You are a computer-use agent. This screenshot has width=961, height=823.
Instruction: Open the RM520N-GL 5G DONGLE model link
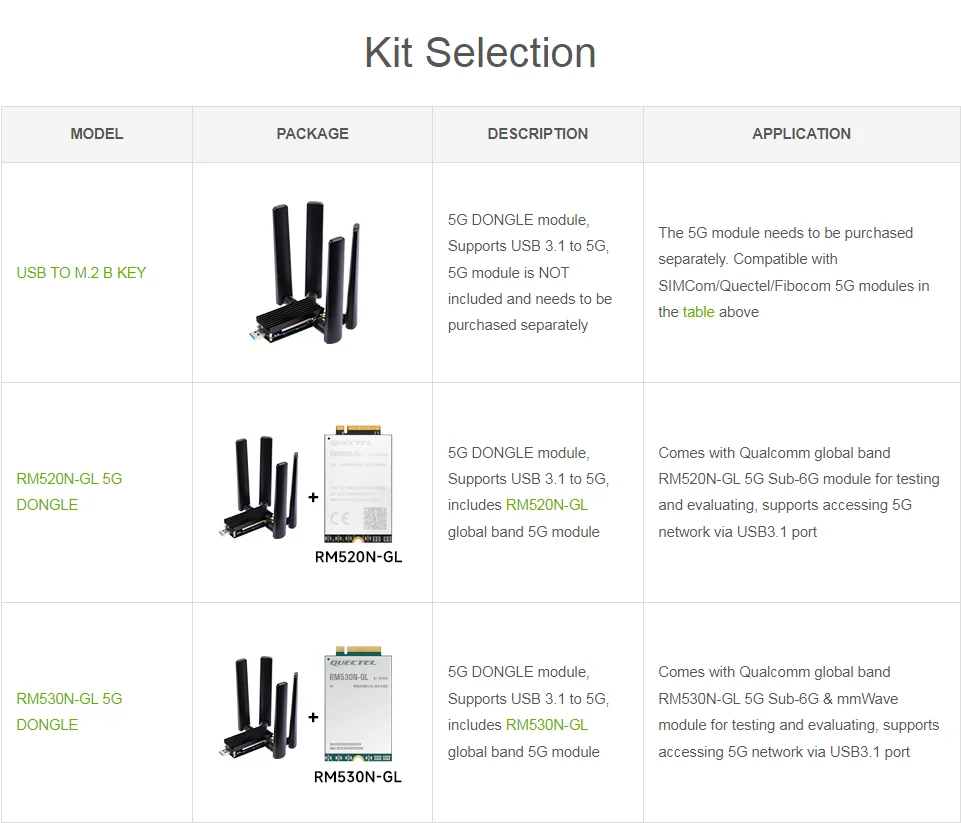coord(69,491)
